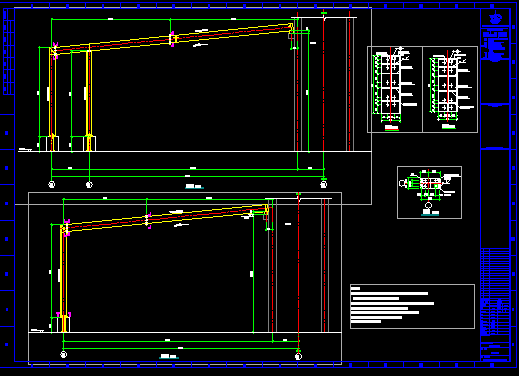Select left grid axis bubble under lower elevation
The image size is (519, 376).
[63, 354]
